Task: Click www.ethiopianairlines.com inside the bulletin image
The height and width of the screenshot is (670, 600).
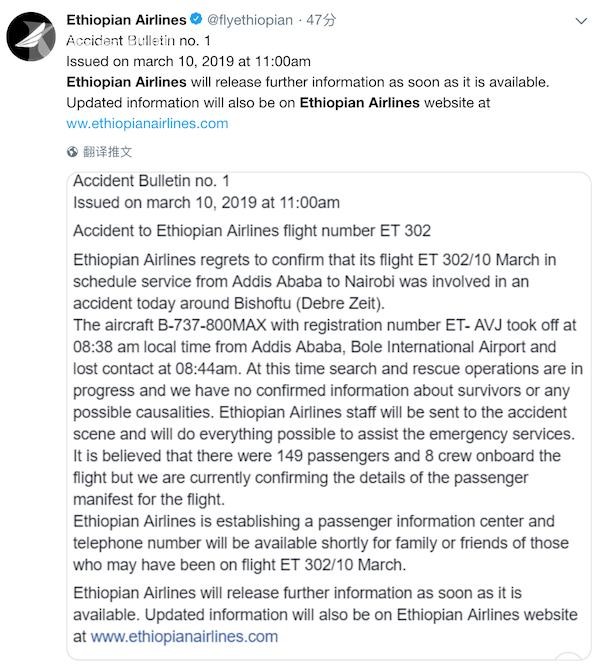Action: point(184,635)
